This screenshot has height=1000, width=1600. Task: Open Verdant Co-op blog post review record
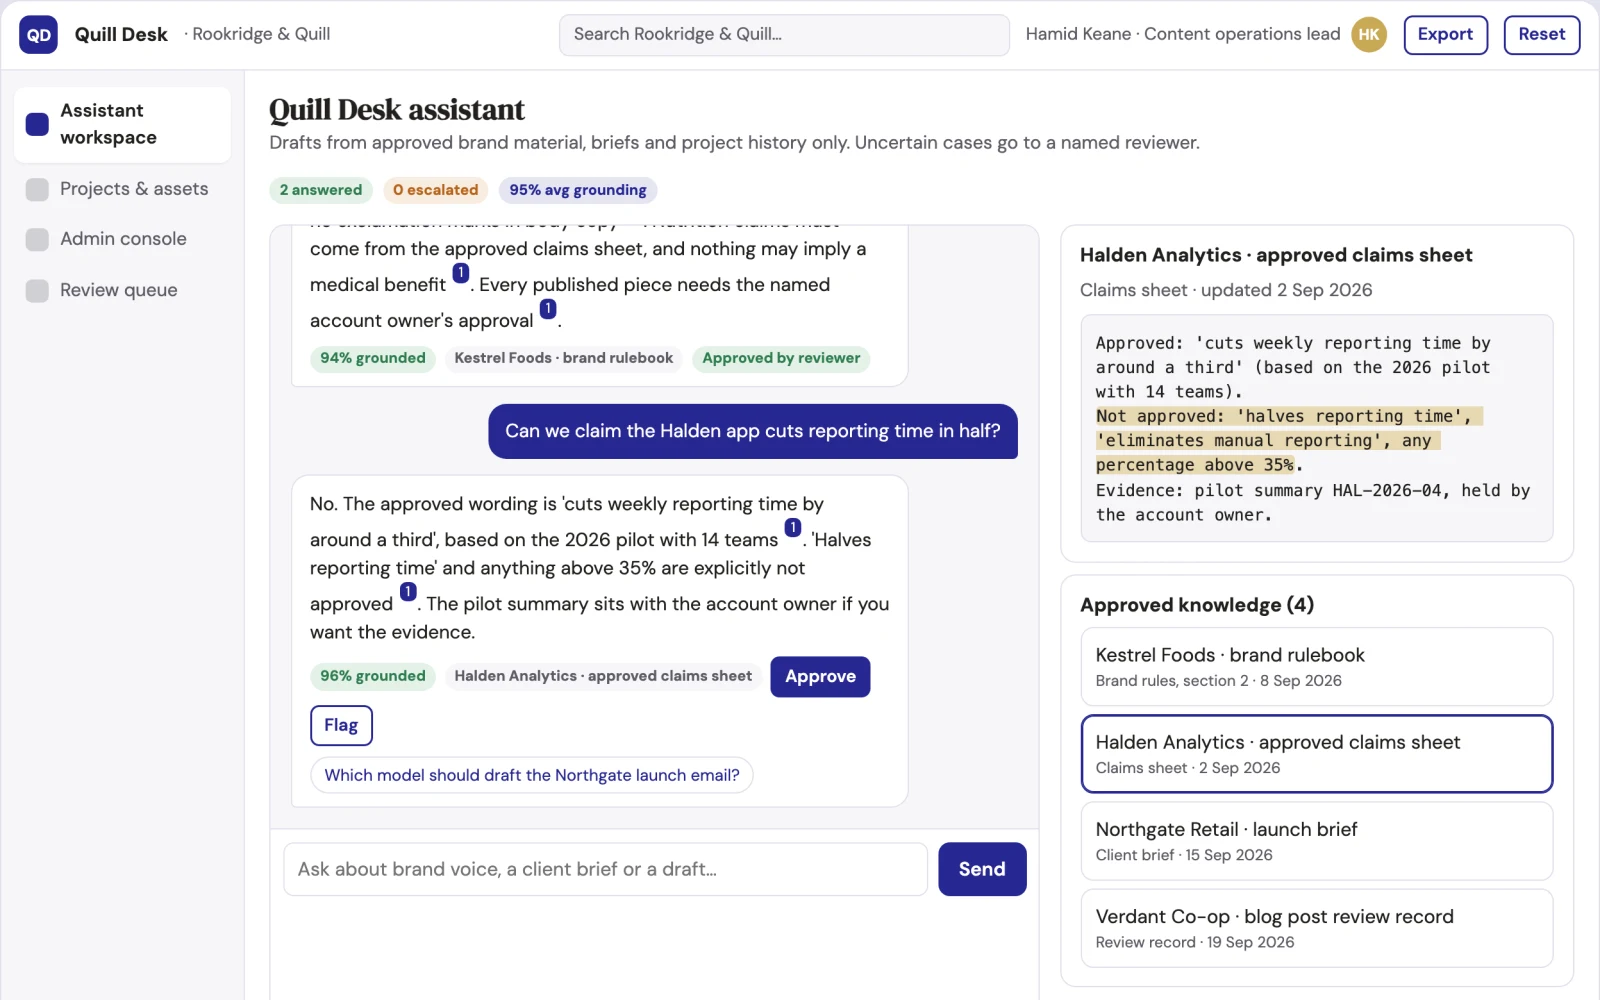pos(1317,928)
